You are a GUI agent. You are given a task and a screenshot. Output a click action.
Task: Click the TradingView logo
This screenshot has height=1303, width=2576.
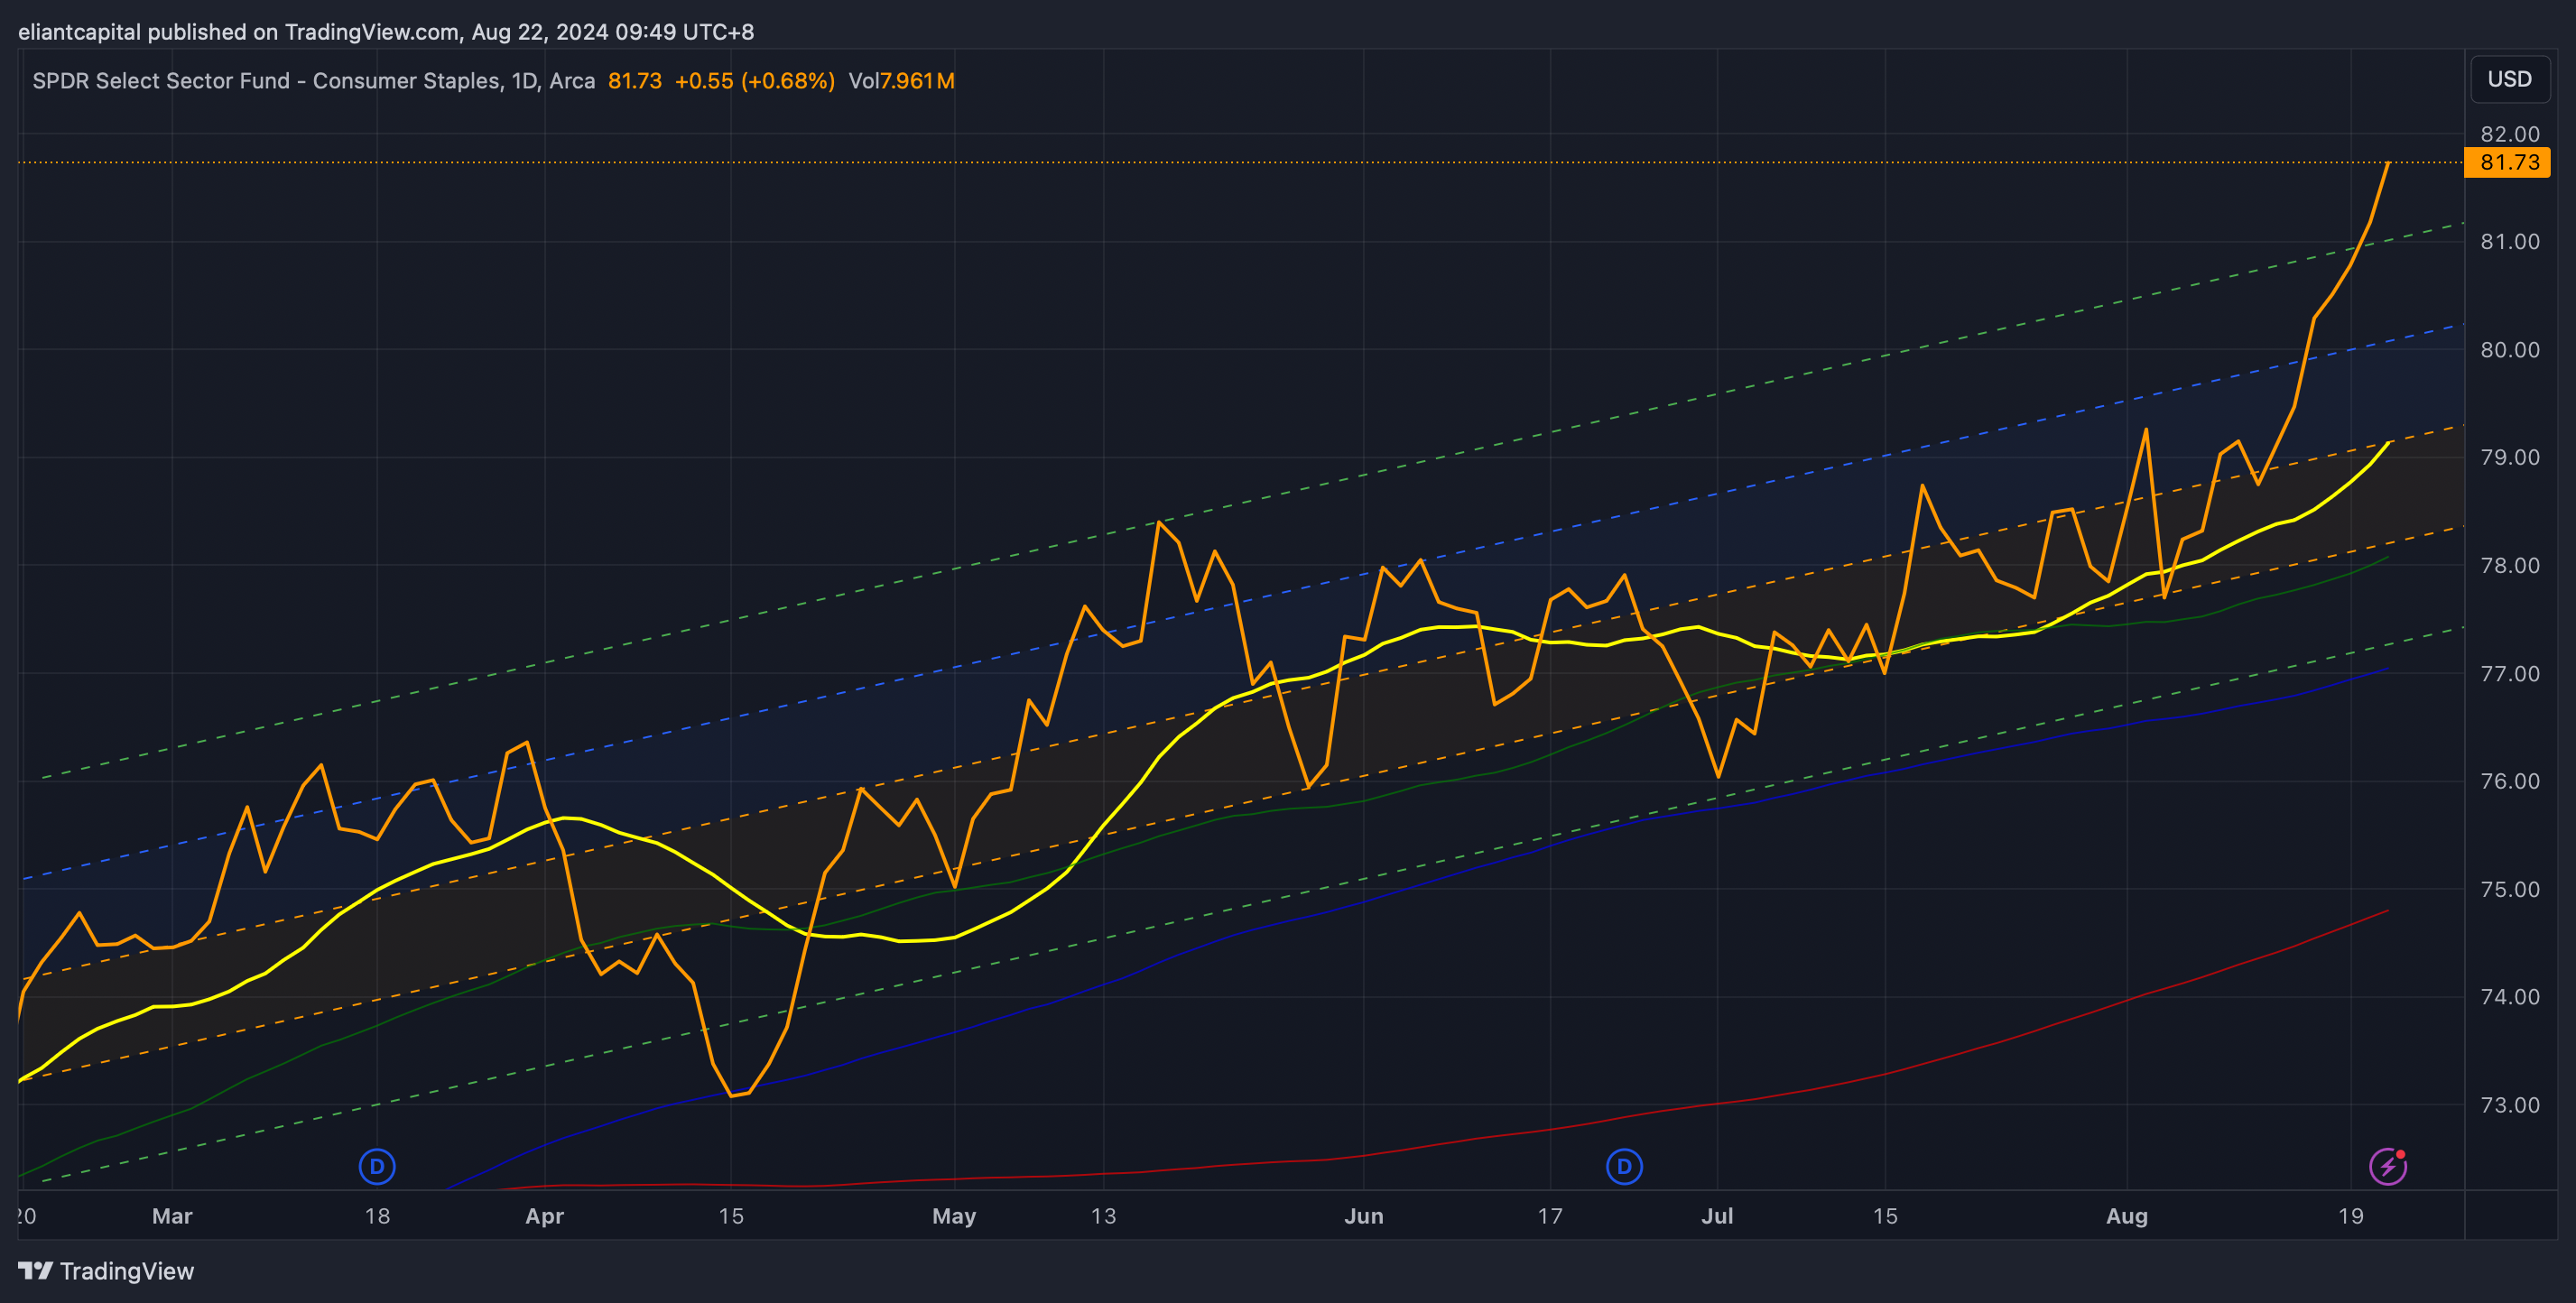[x=106, y=1271]
